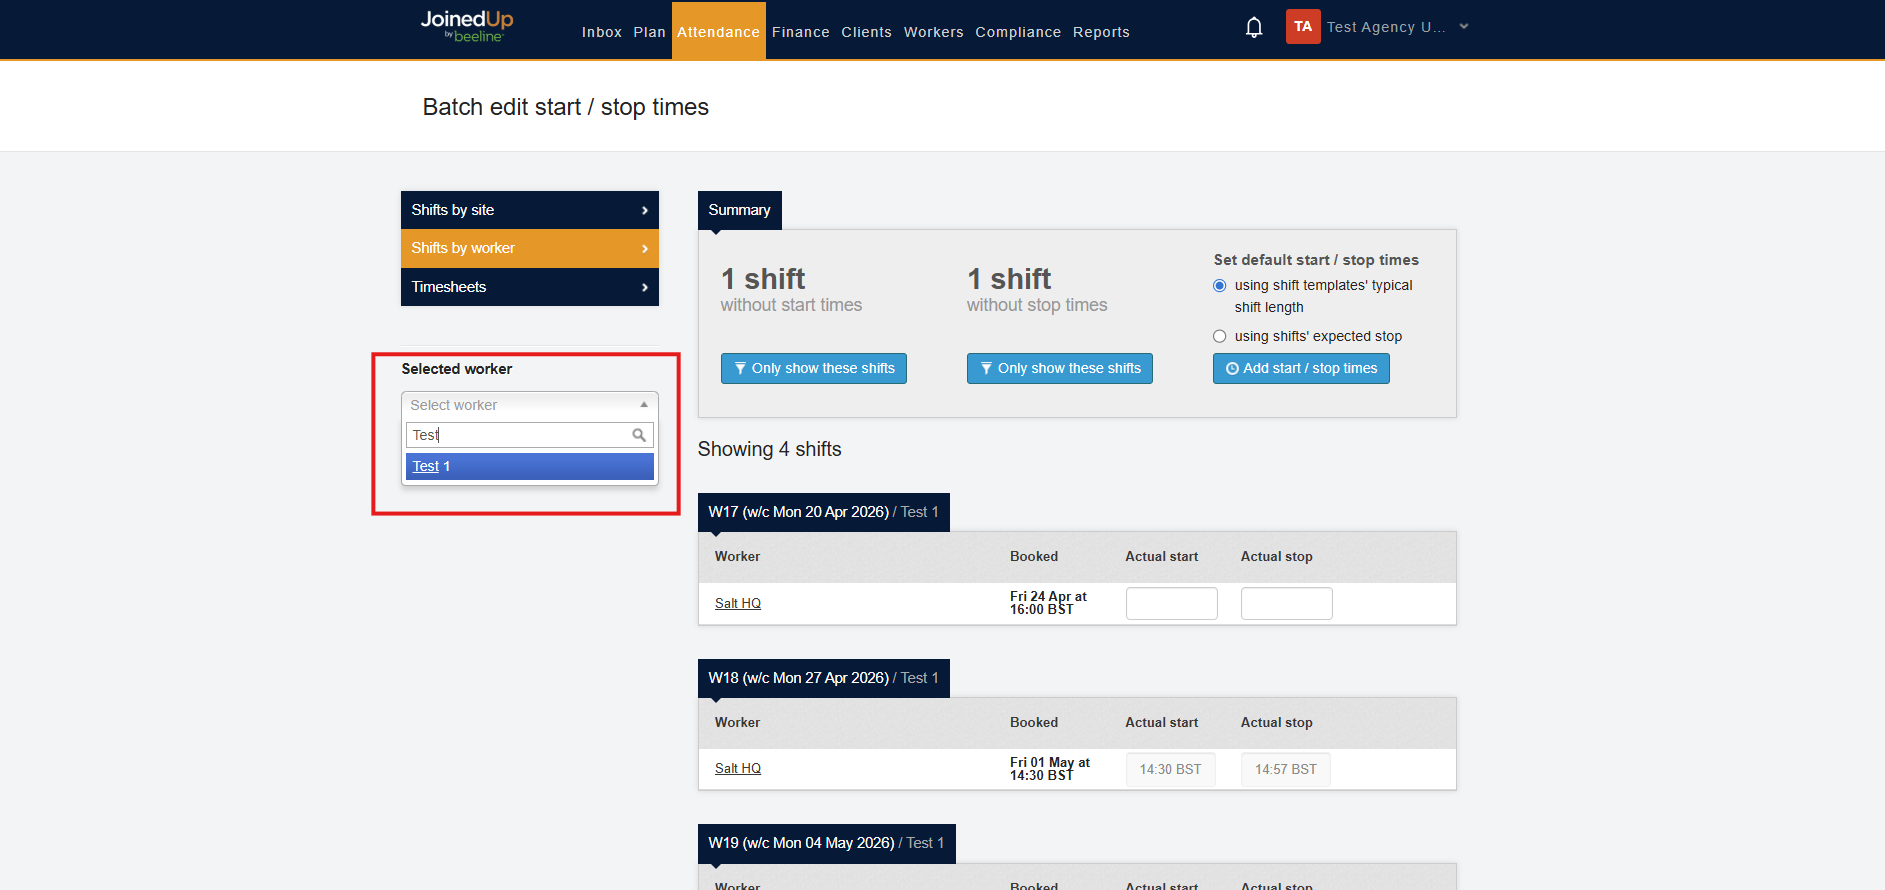
Task: Click Actual stop field for Fri 24 Apr shift
Action: pos(1287,603)
